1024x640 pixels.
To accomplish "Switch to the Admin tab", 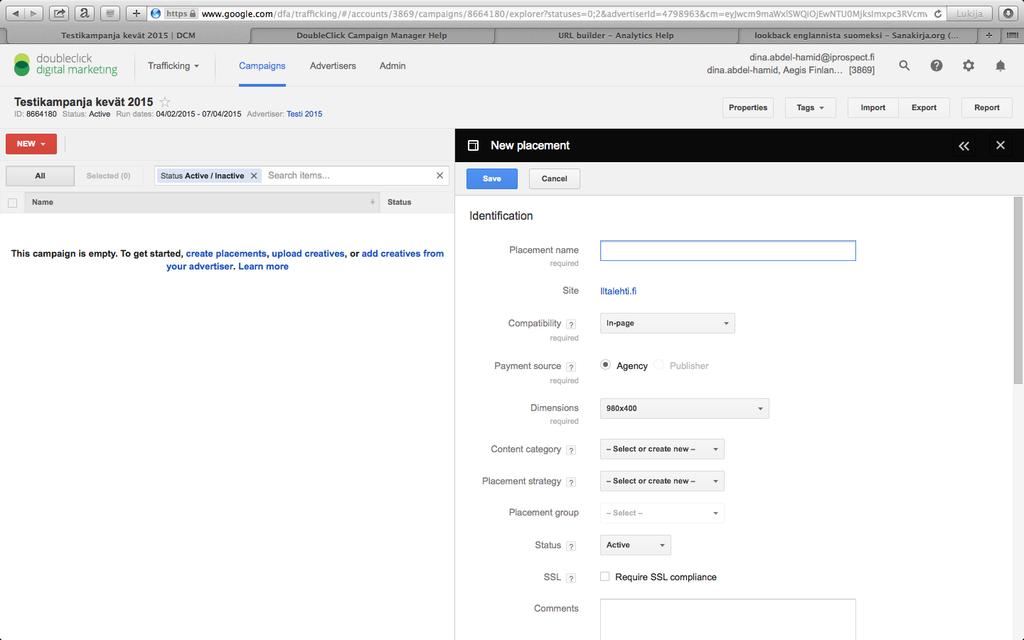I will point(392,65).
